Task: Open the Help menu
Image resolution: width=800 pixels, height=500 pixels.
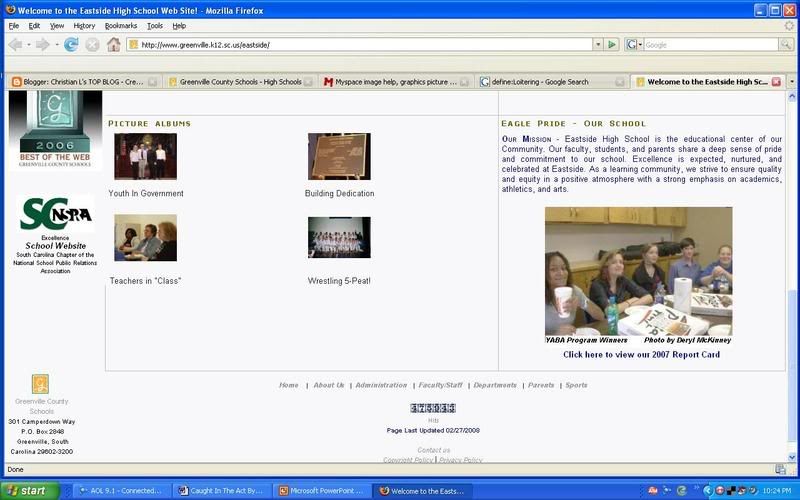Action: point(179,26)
